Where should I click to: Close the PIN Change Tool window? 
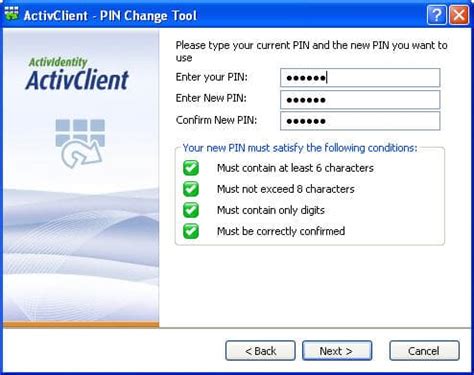[x=459, y=15]
